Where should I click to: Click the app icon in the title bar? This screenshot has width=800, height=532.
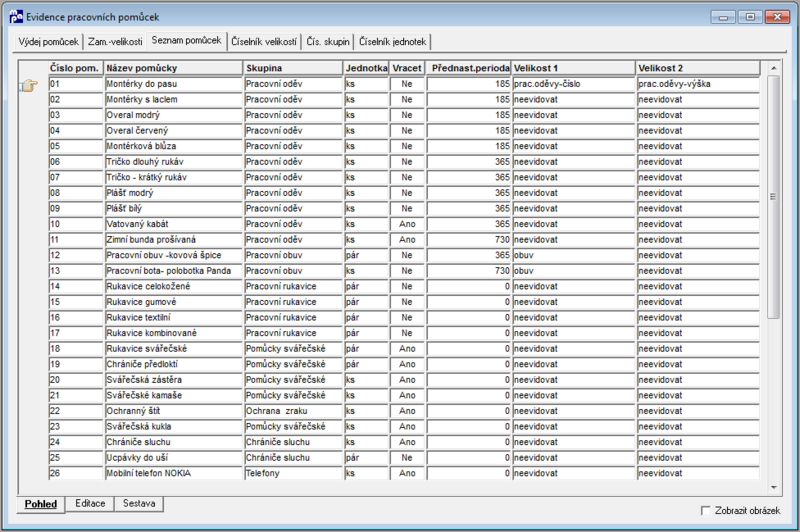click(x=16, y=16)
